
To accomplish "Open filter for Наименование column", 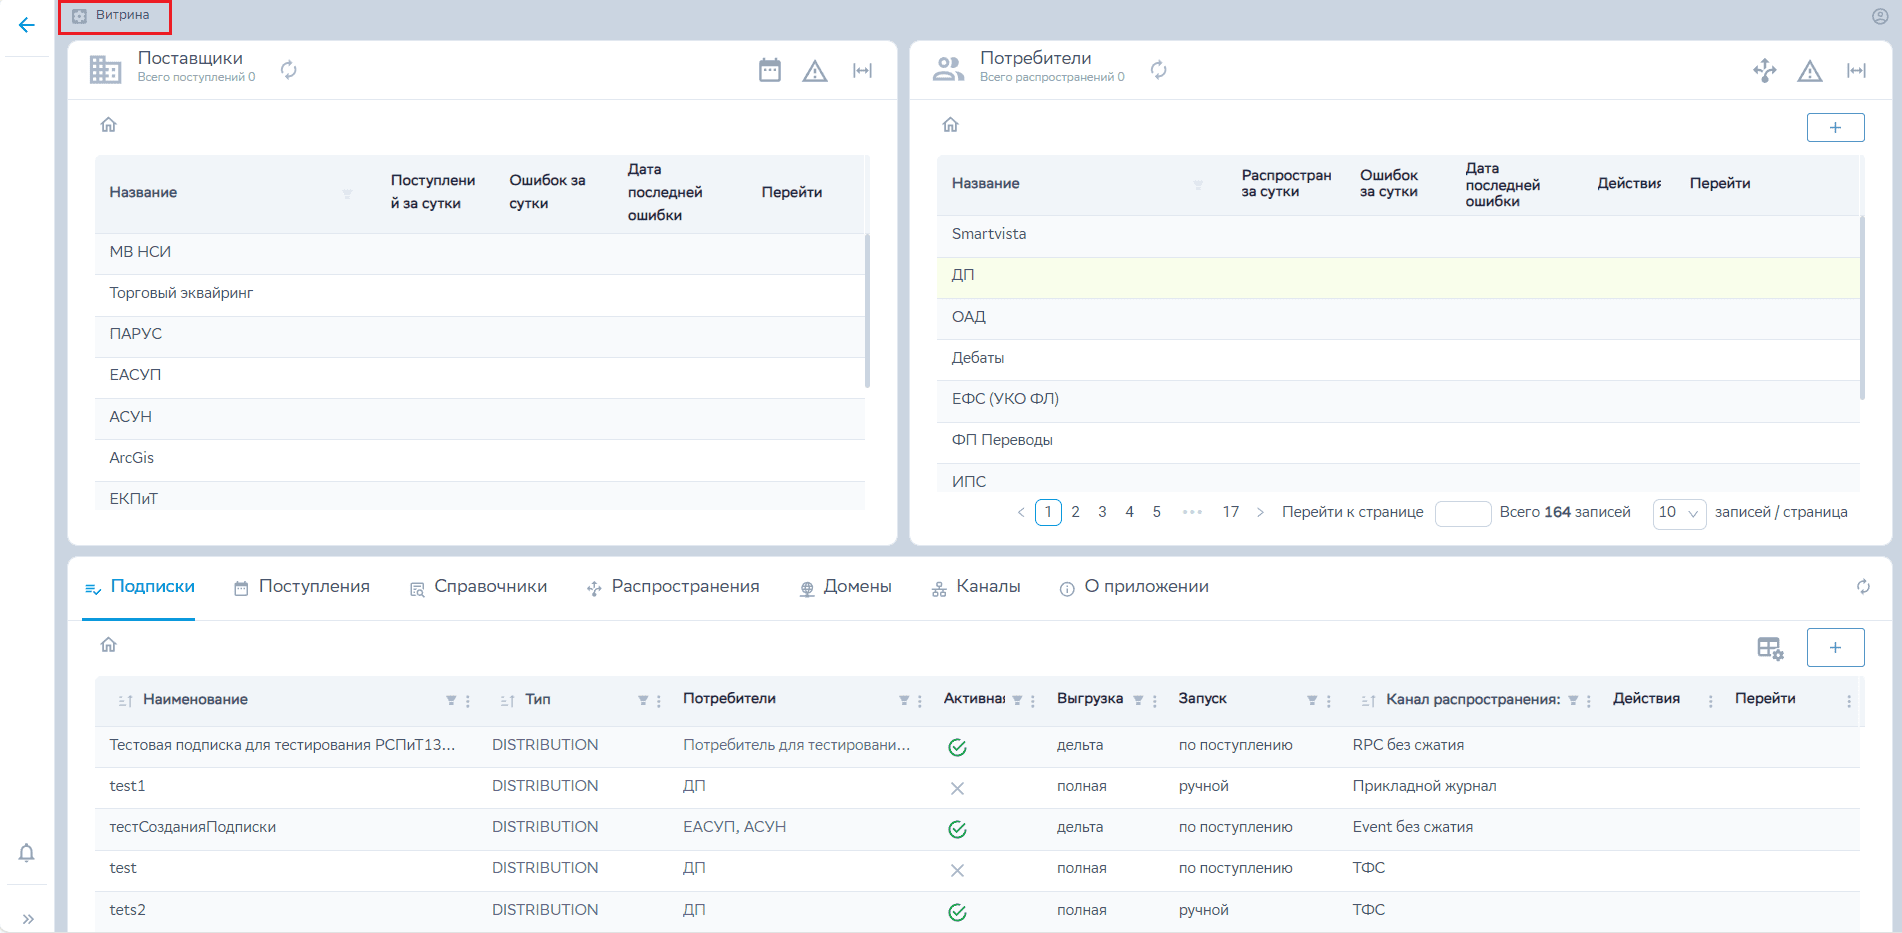I will [x=451, y=700].
